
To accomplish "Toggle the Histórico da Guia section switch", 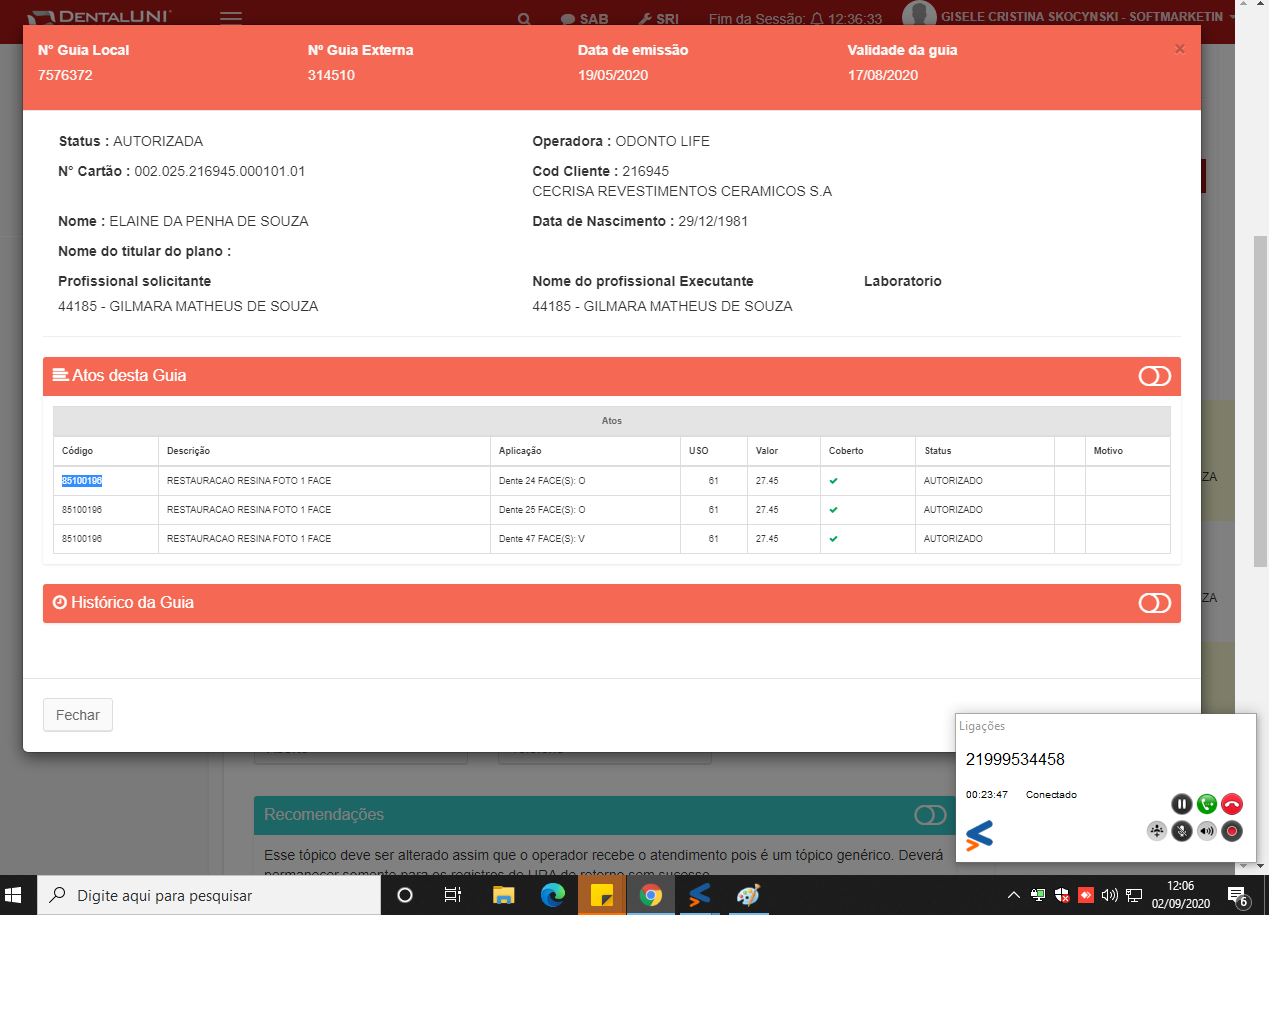I will point(1154,603).
